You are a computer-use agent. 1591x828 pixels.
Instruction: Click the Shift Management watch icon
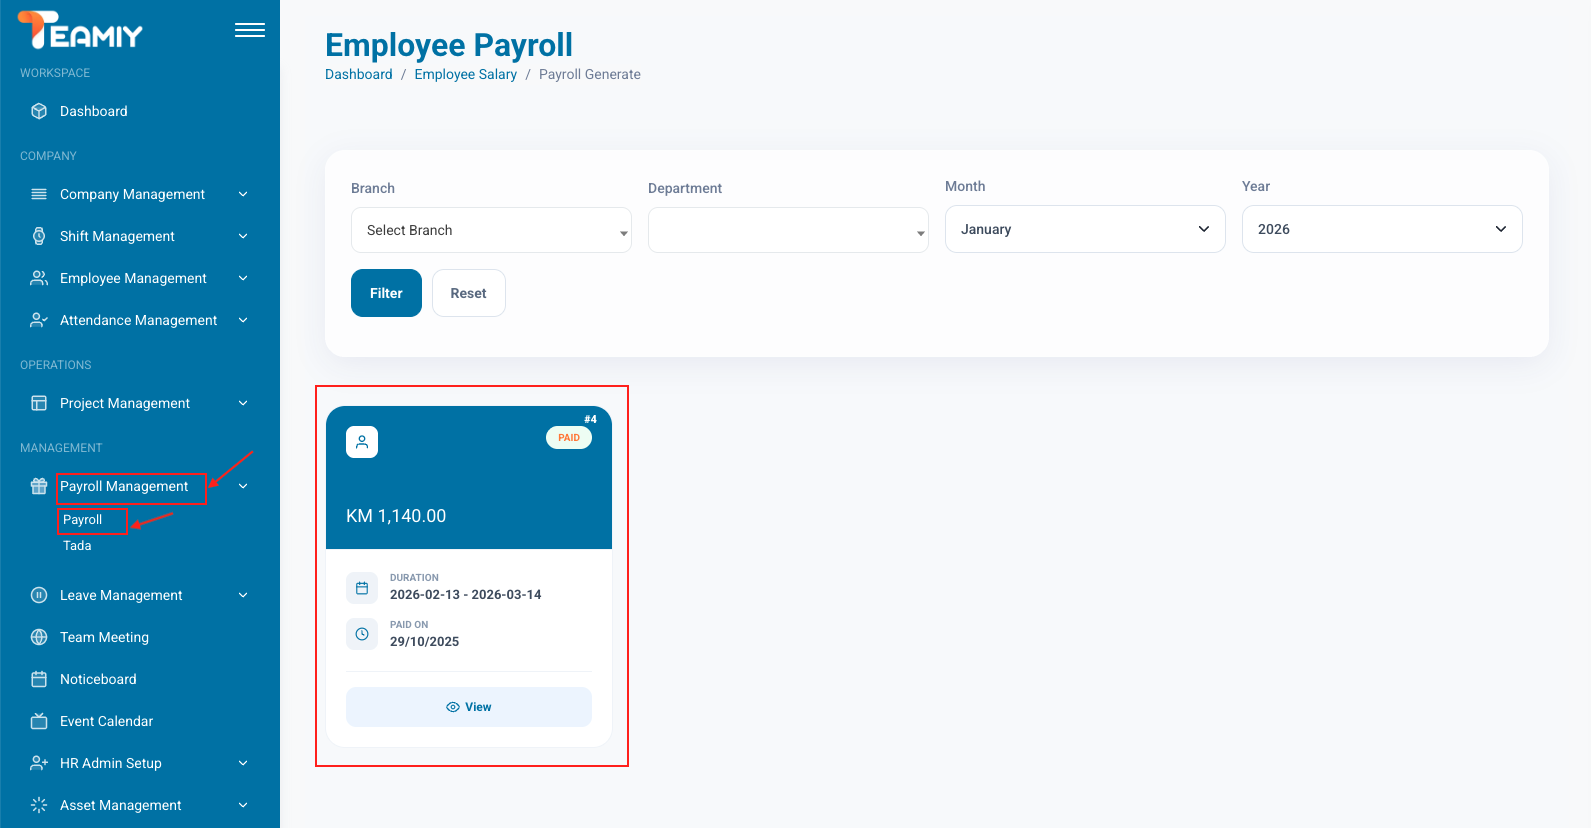click(x=39, y=236)
